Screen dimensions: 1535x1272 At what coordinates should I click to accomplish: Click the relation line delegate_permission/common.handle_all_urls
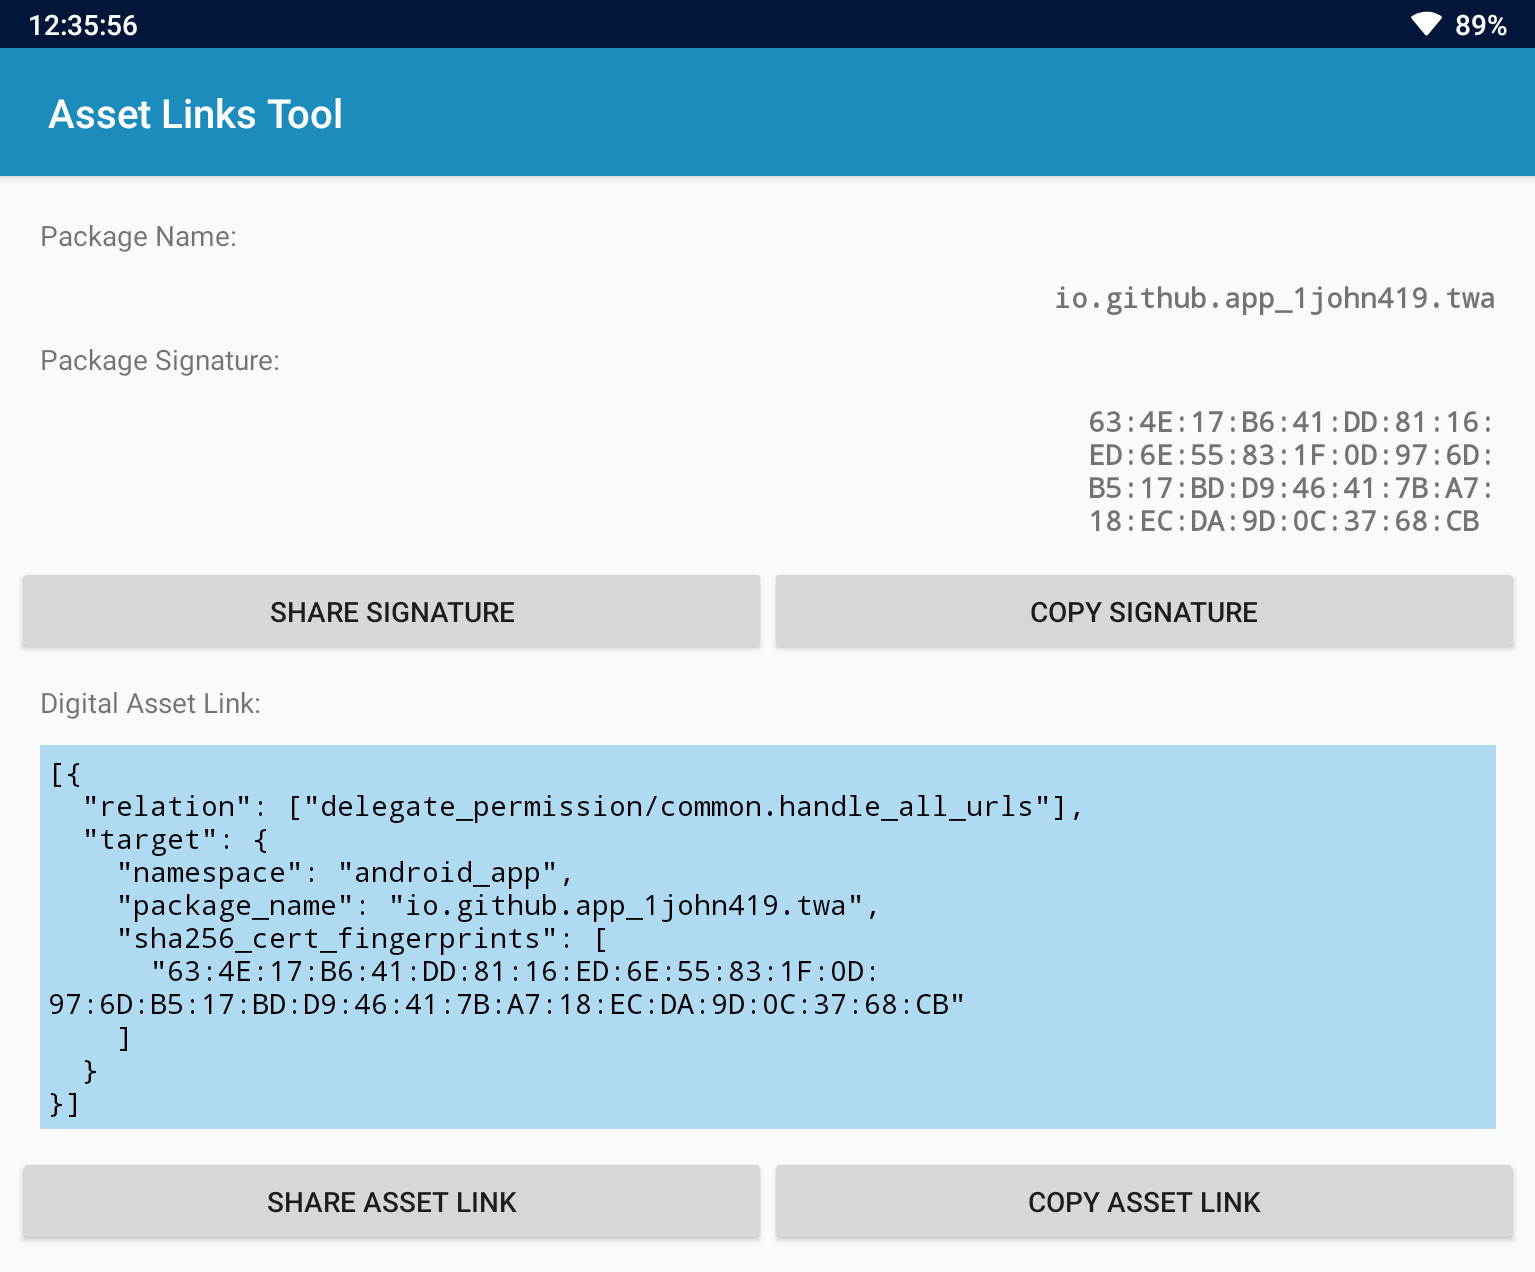coord(583,806)
